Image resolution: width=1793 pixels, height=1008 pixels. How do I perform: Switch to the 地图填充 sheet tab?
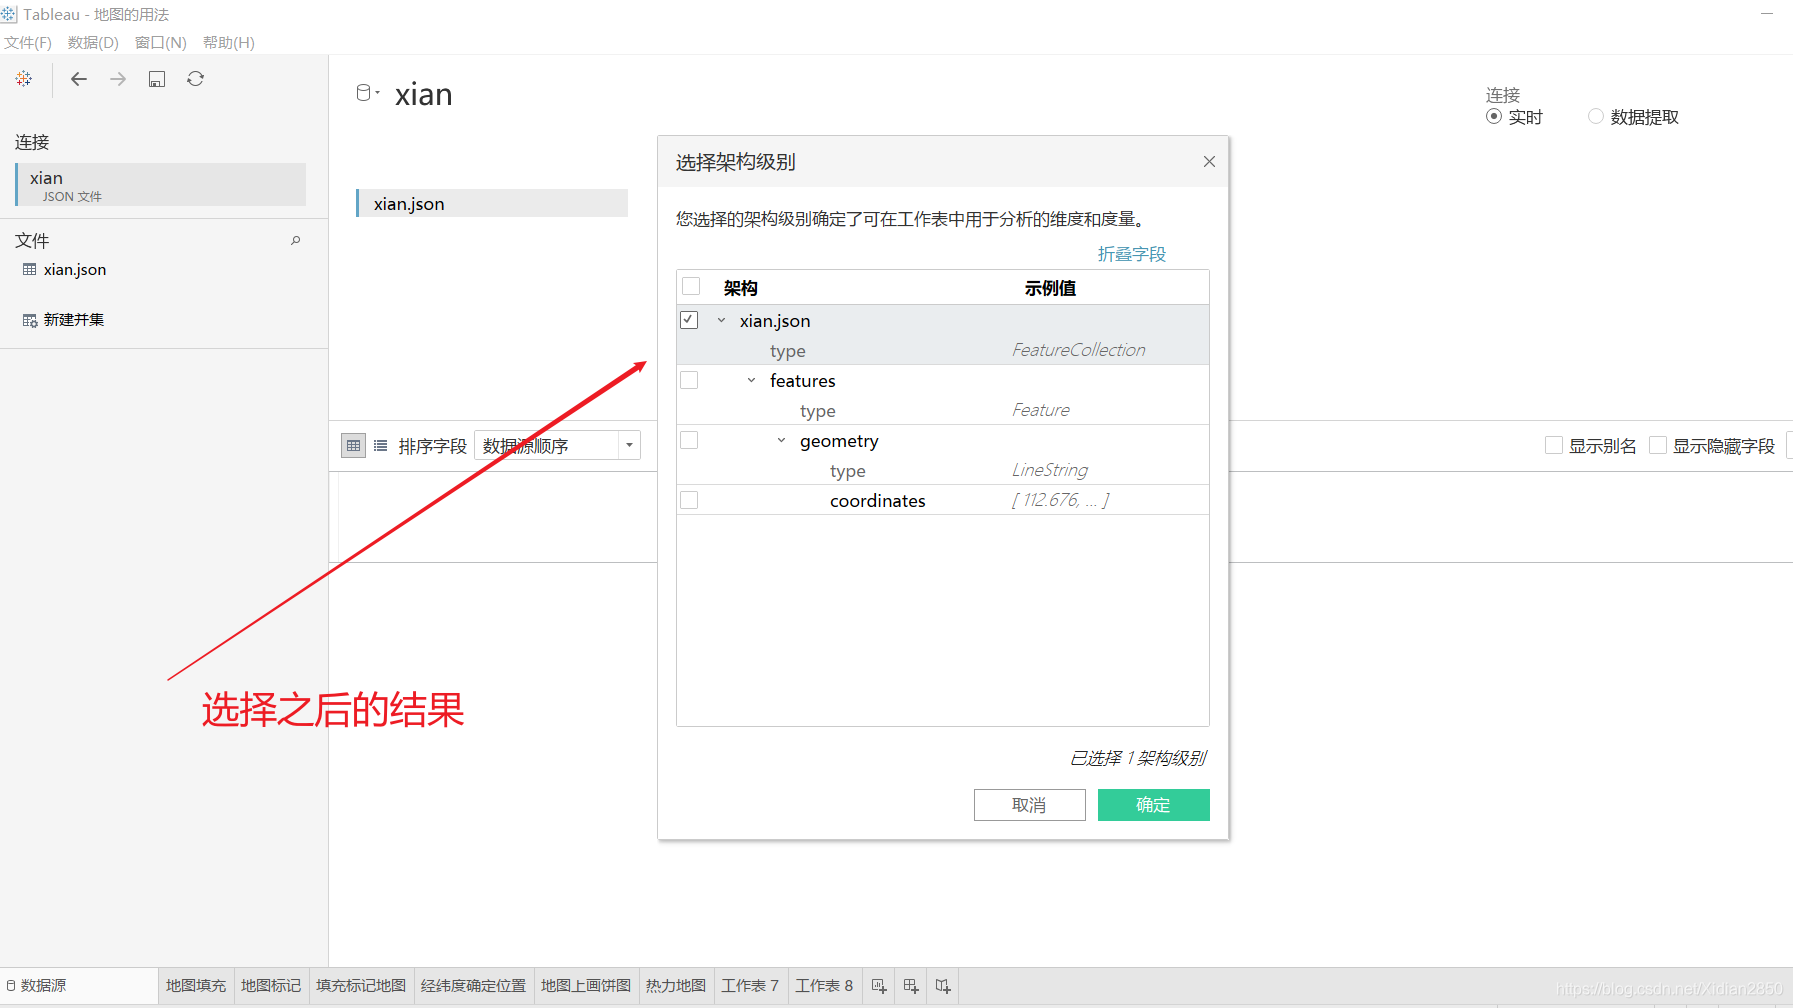click(196, 986)
